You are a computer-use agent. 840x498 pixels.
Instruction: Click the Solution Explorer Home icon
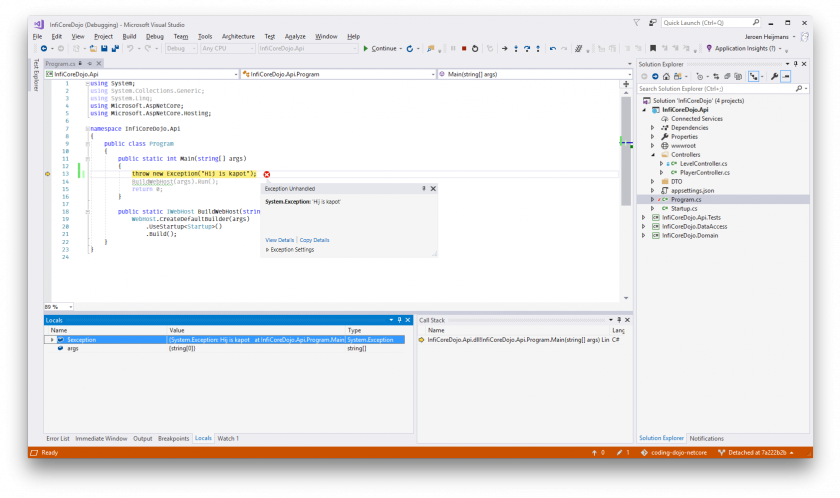(666, 77)
